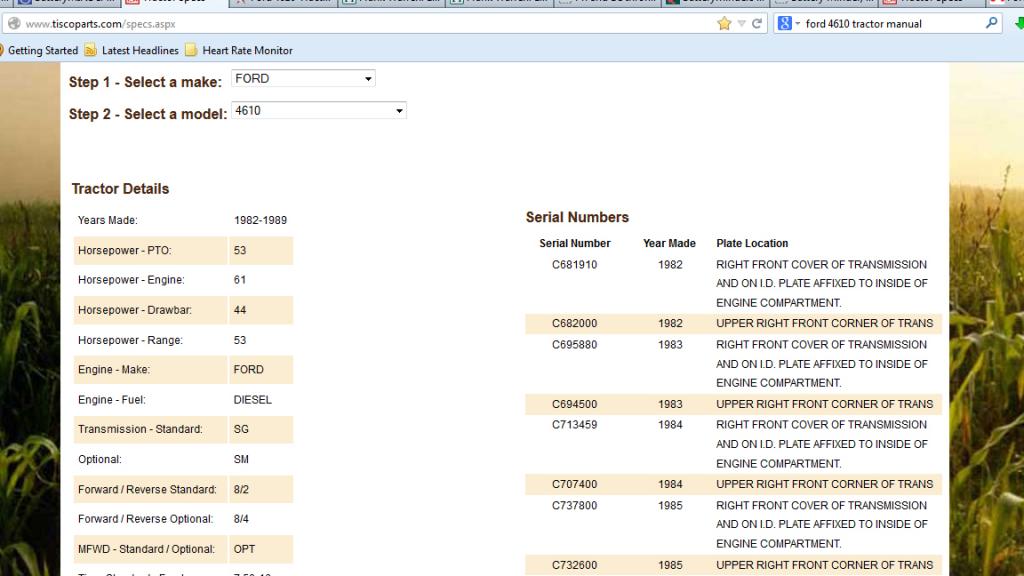Screen dimensions: 1024x576
Task: Select the Years Made value 1982-1989
Action: pos(261,220)
